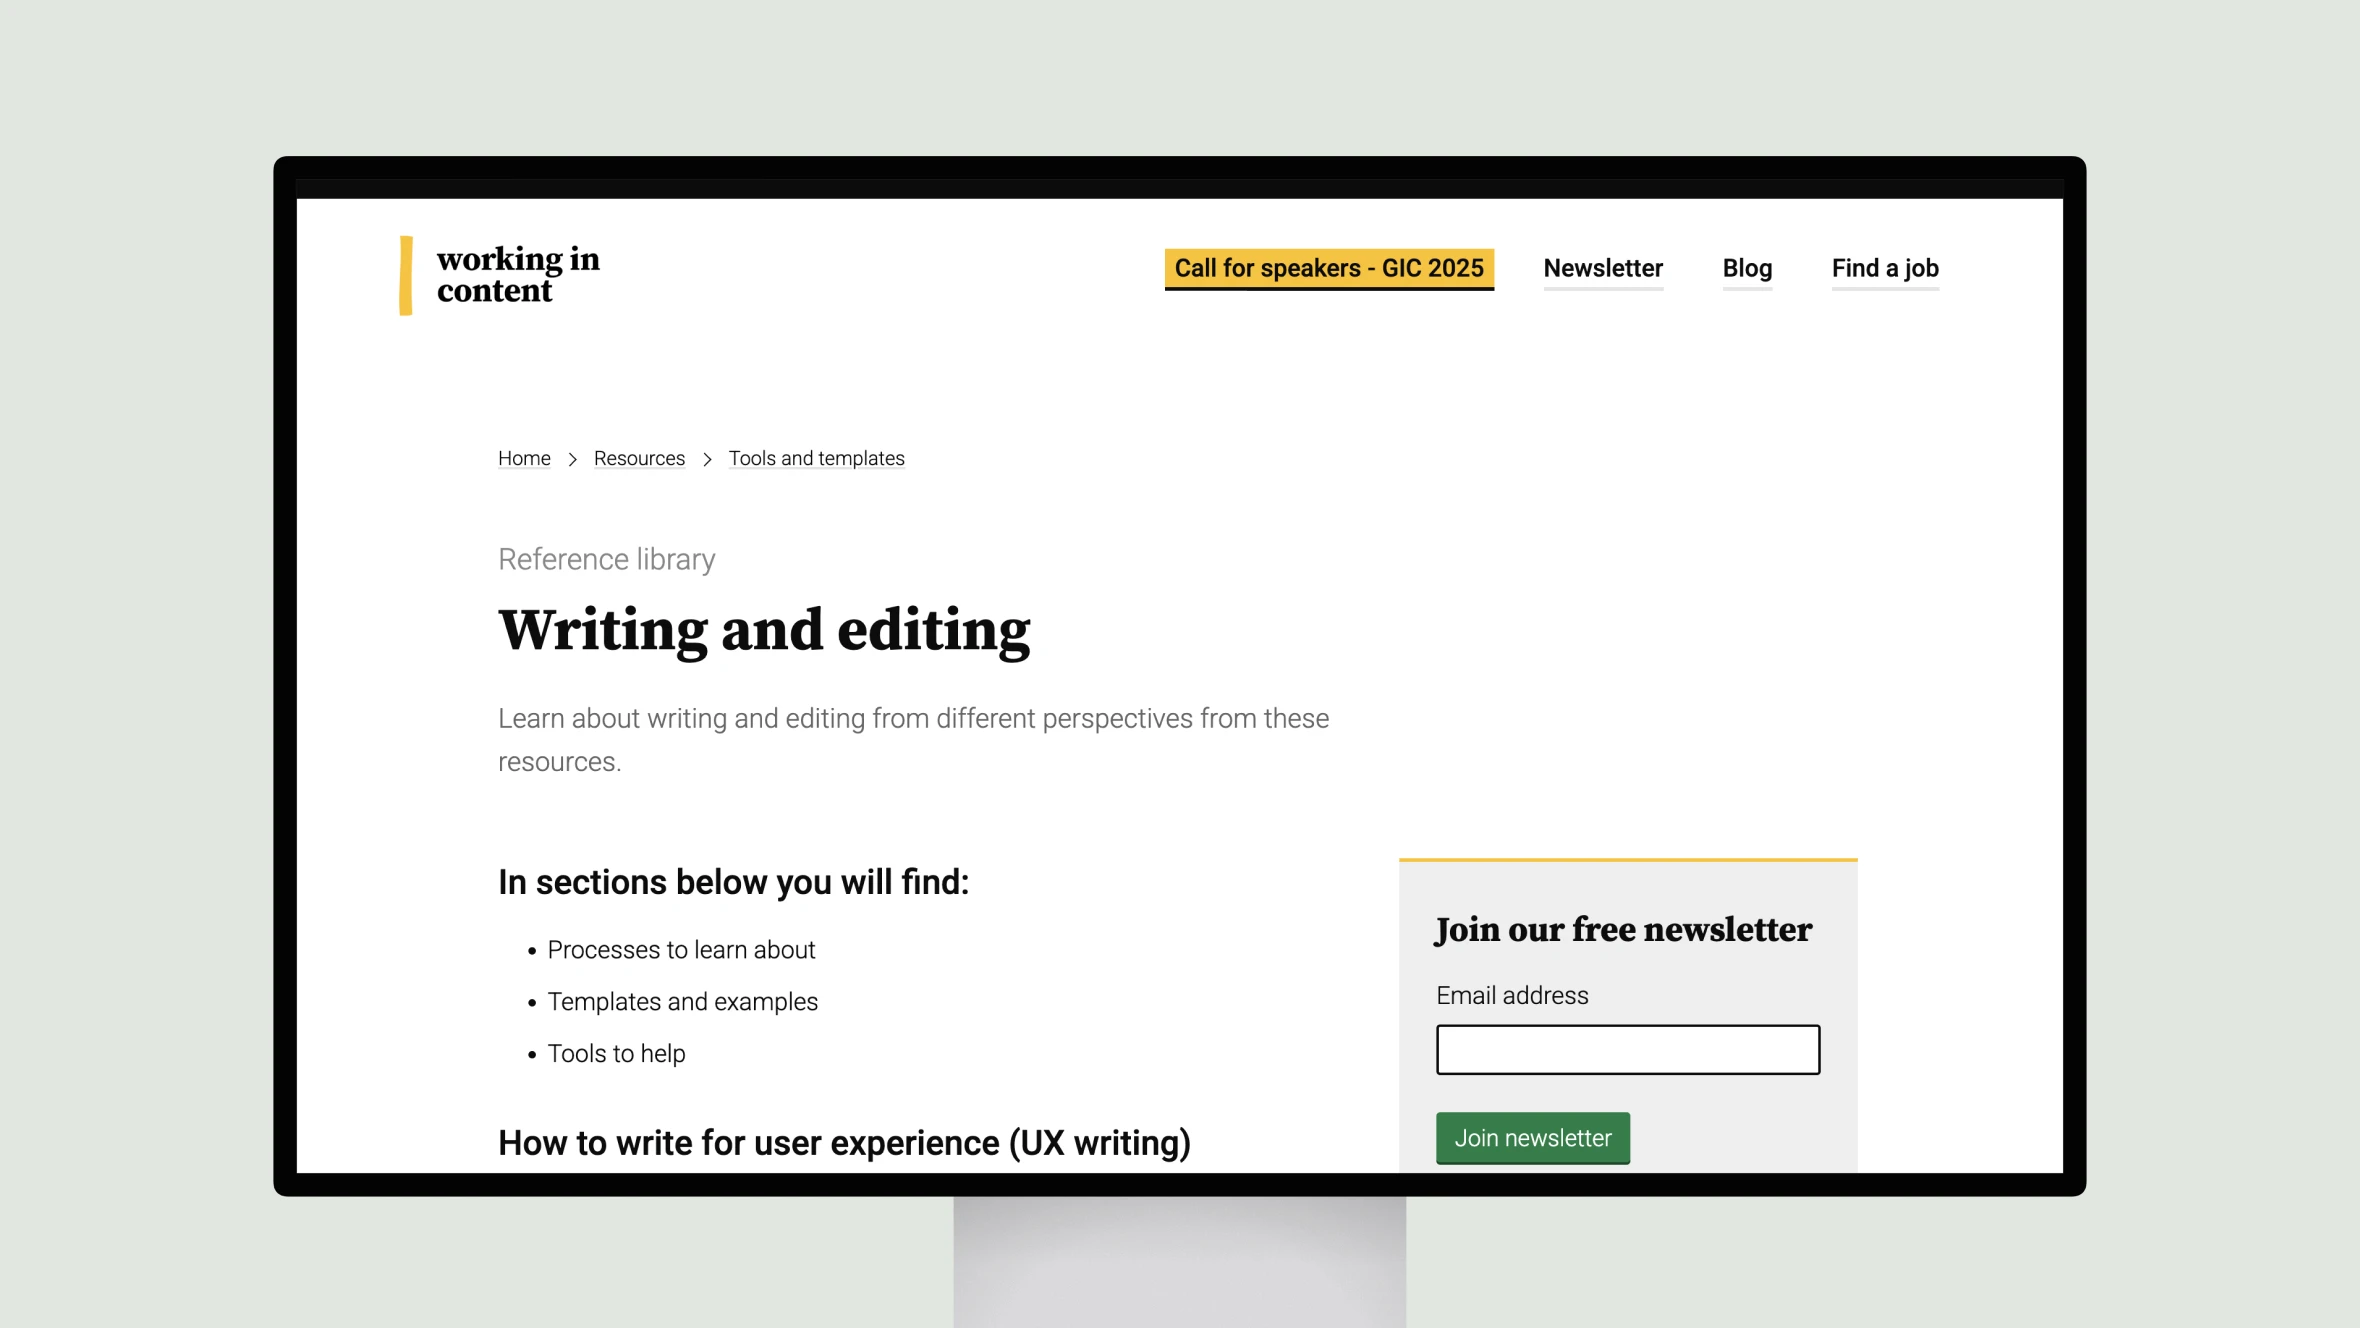Screen dimensions: 2360x1328
Task: Click the 'Blog' navigation icon
Action: [x=1747, y=269]
